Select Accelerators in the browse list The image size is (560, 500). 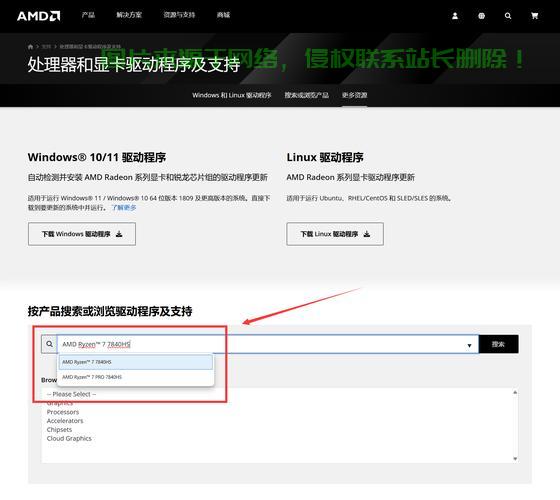[65, 421]
